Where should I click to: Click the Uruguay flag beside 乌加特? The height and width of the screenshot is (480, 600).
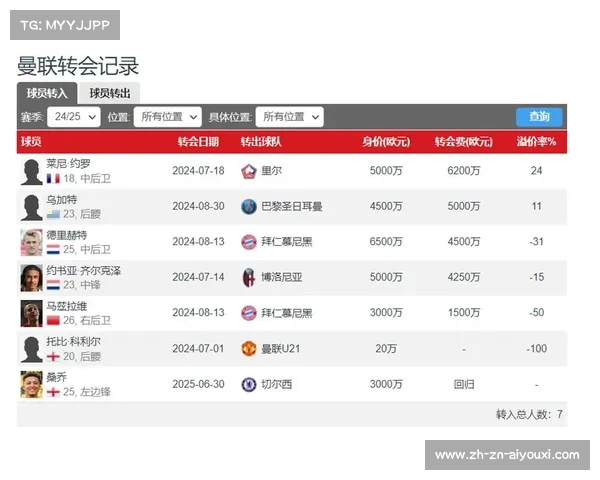53,214
